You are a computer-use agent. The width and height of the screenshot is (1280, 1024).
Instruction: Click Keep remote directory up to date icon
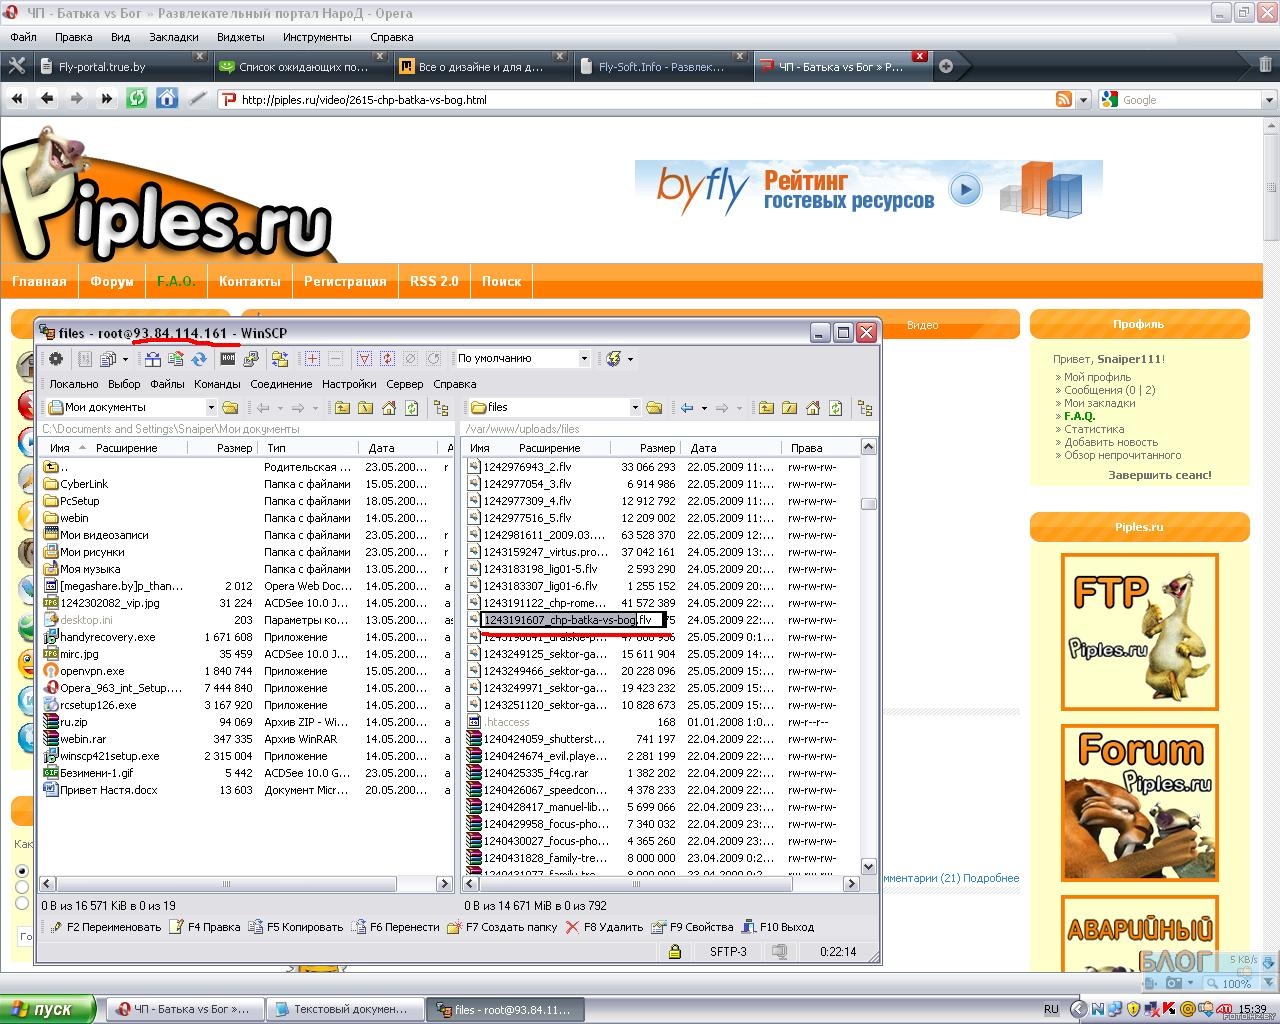pos(199,359)
